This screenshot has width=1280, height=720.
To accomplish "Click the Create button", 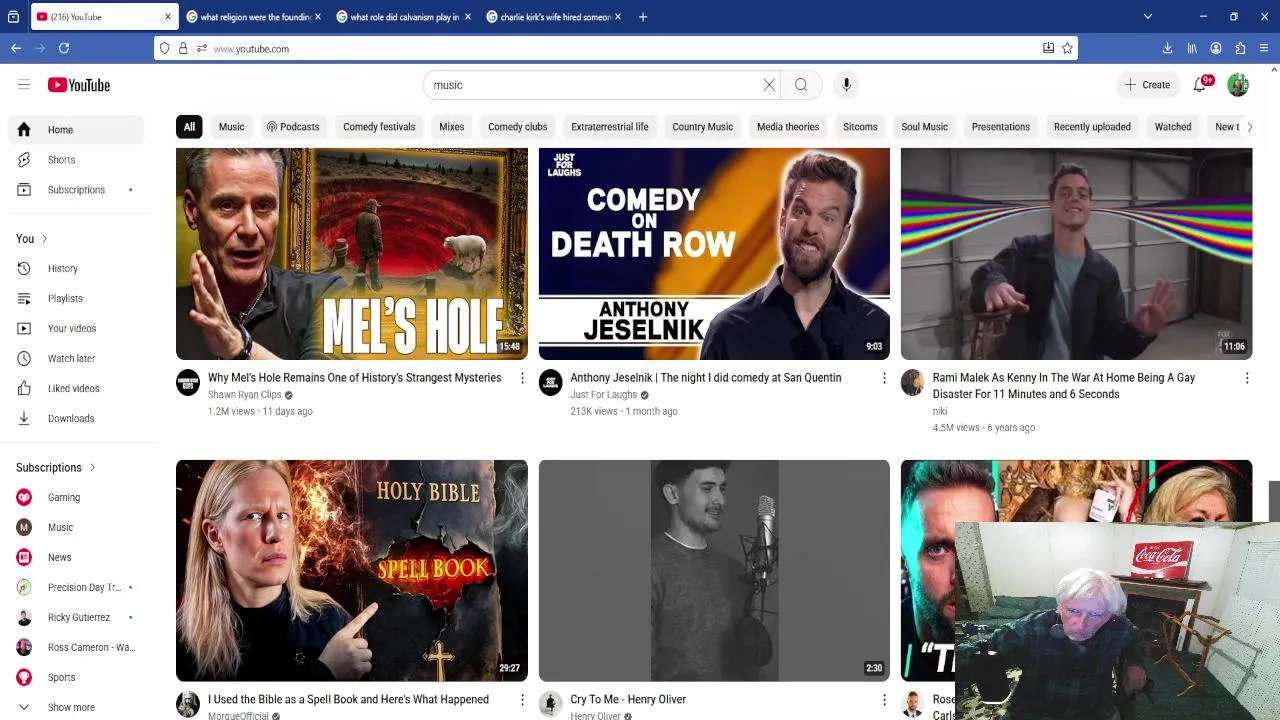I will click(1147, 85).
